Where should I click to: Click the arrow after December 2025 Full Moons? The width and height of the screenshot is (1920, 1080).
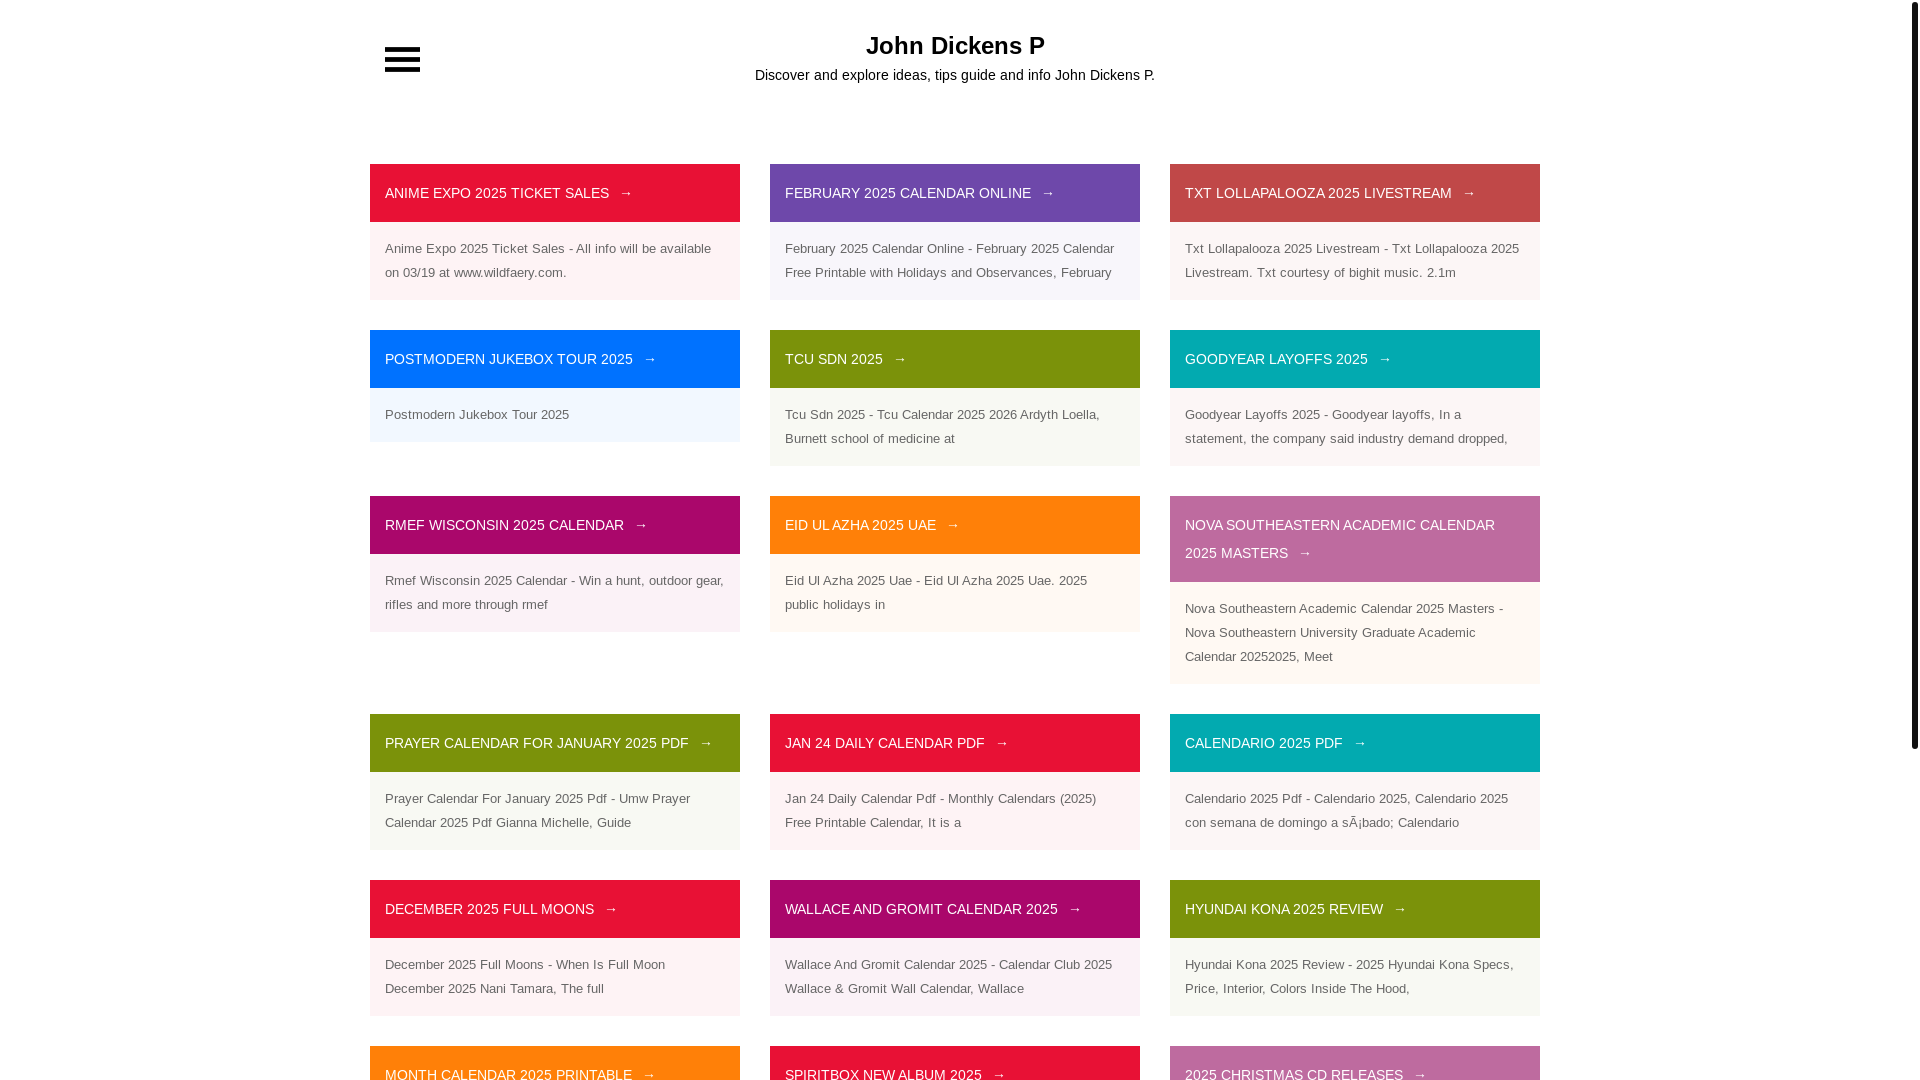coord(611,909)
